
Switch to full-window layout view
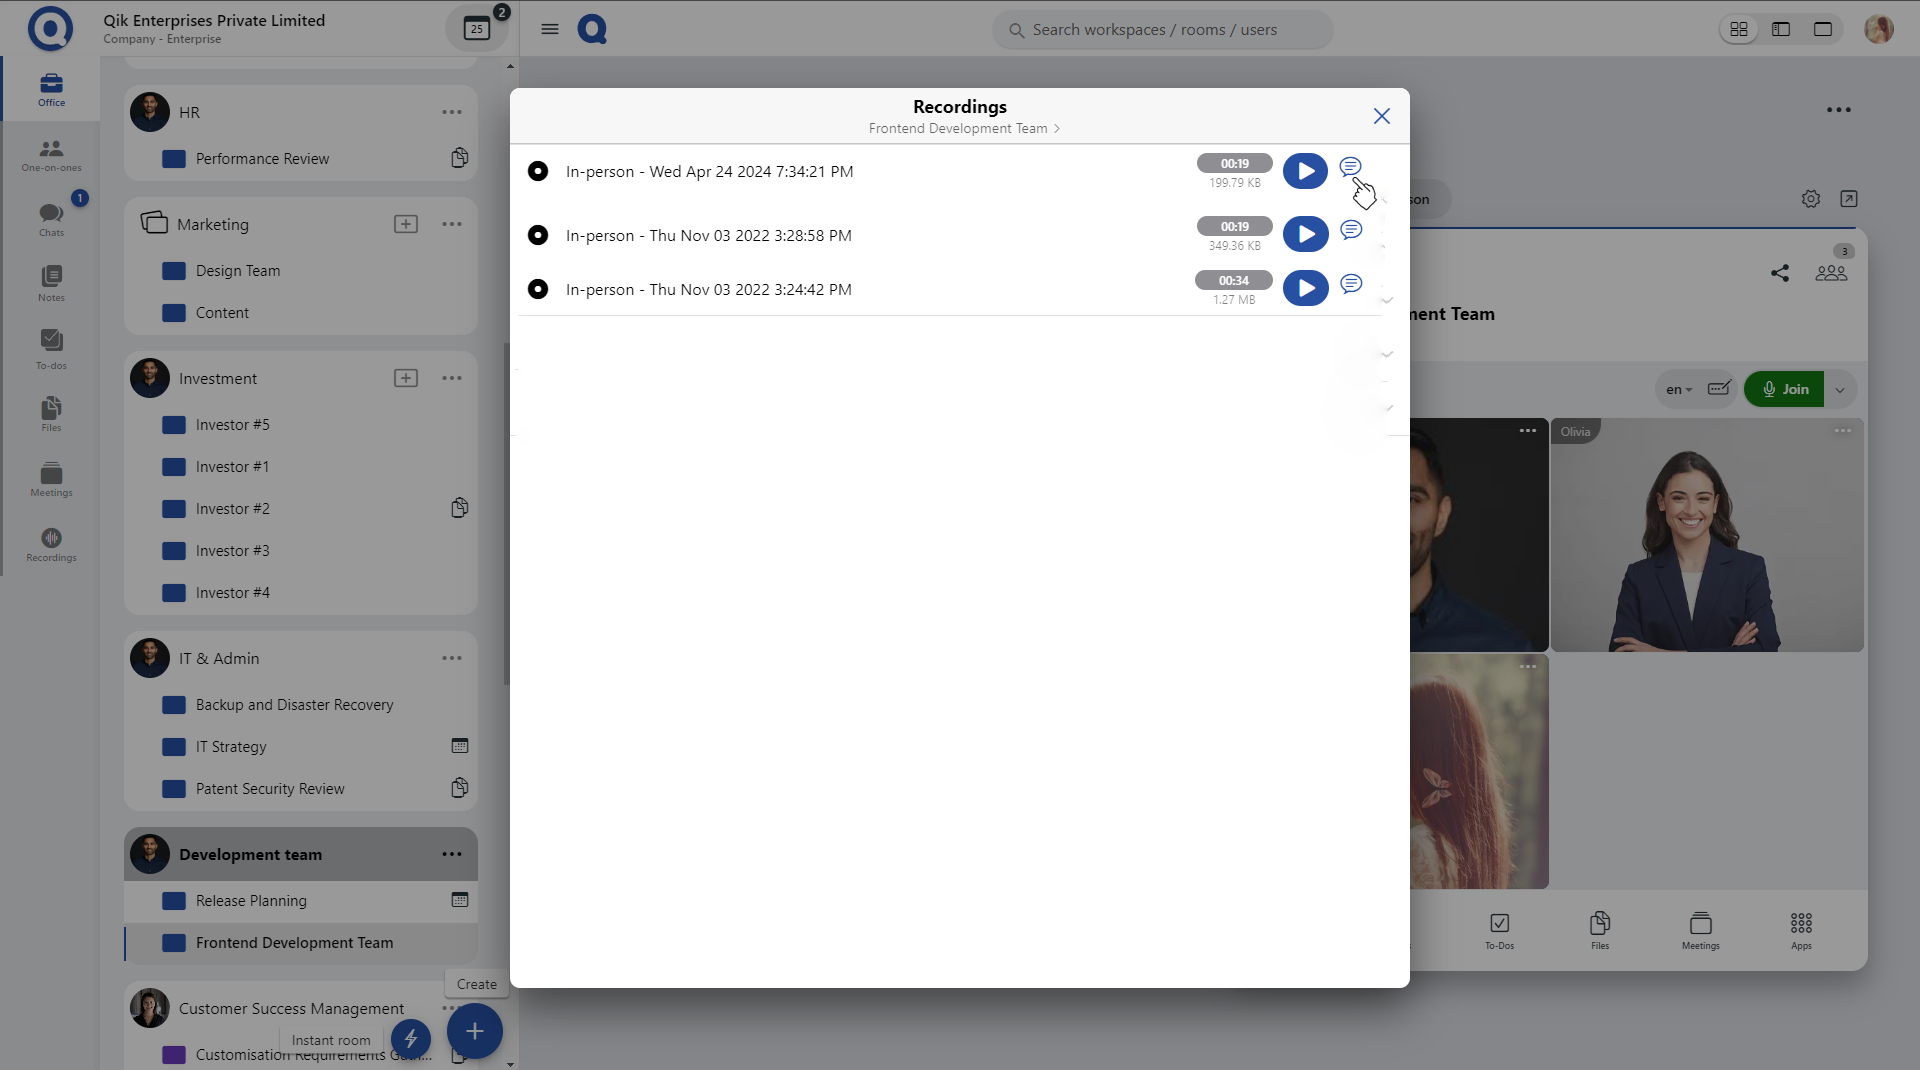click(1822, 29)
